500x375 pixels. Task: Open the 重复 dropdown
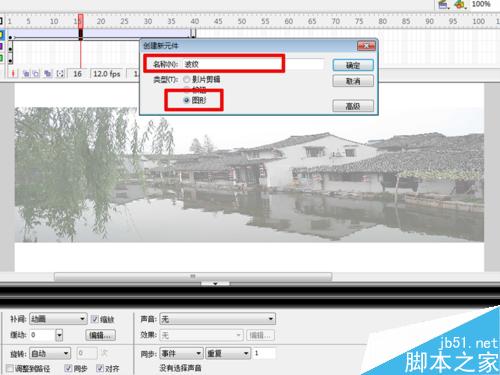coord(228,353)
